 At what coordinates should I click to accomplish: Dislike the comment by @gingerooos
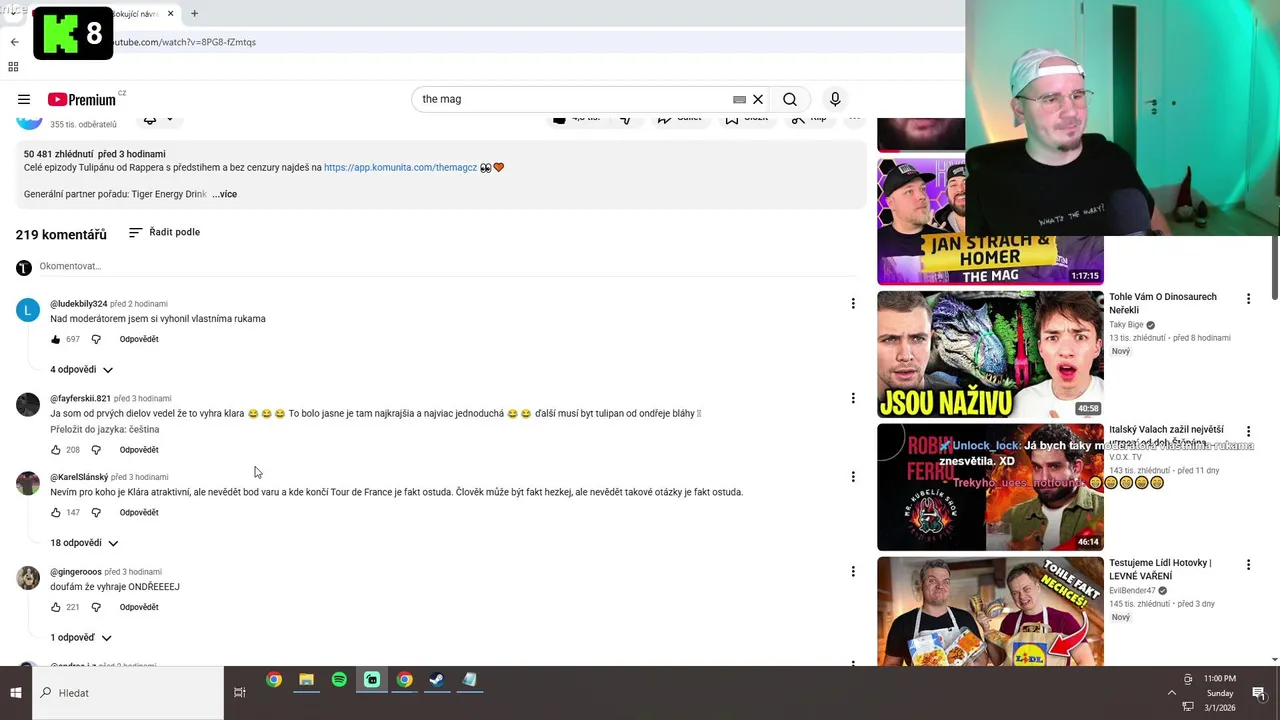click(x=96, y=607)
